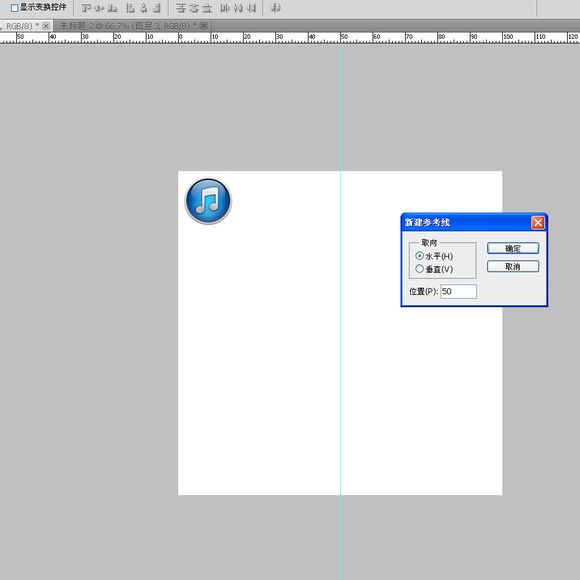Screen dimensions: 580x580
Task: Click the align right edges icon
Action: [x=157, y=8]
